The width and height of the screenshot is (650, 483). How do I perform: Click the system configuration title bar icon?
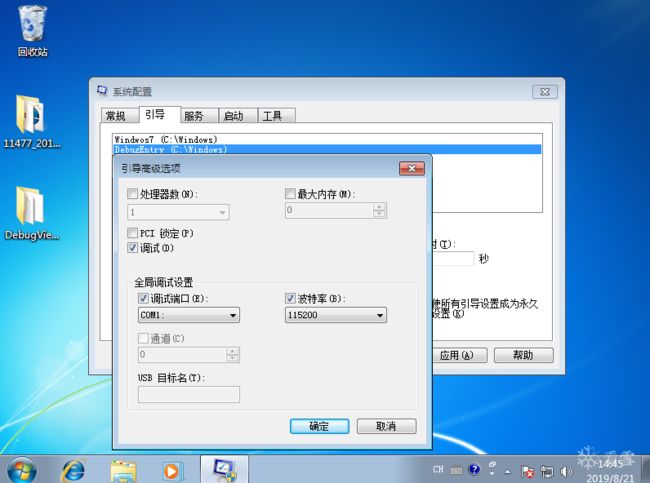102,91
